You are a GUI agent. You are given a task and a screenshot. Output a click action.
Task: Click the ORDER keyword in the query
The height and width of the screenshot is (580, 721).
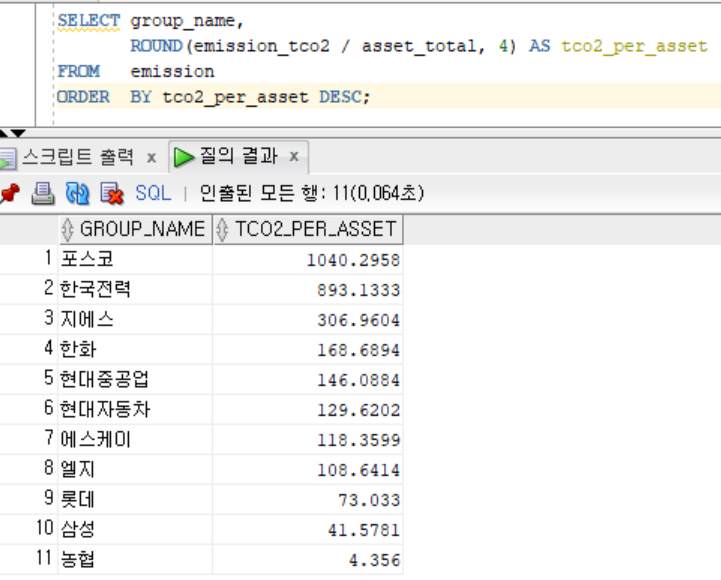tap(83, 97)
